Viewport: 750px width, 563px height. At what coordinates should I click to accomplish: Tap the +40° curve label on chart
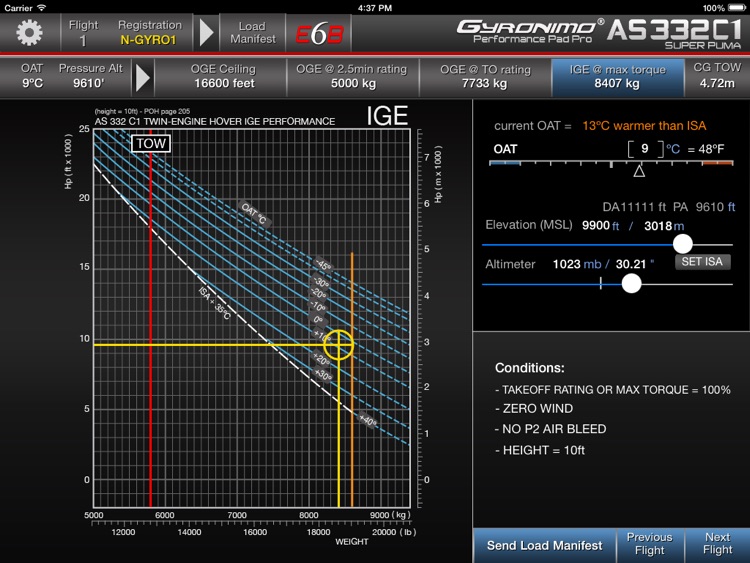click(x=367, y=420)
